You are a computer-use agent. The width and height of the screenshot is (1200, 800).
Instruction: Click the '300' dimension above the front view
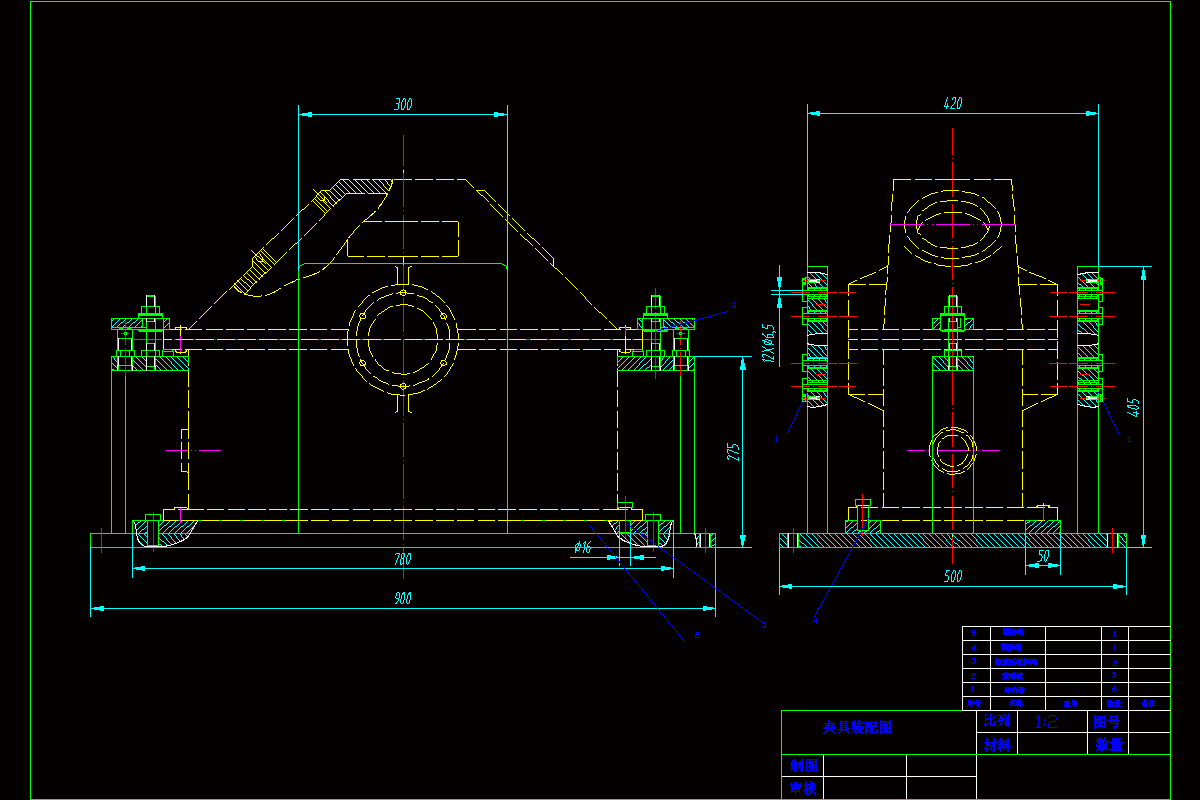pyautogui.click(x=403, y=104)
